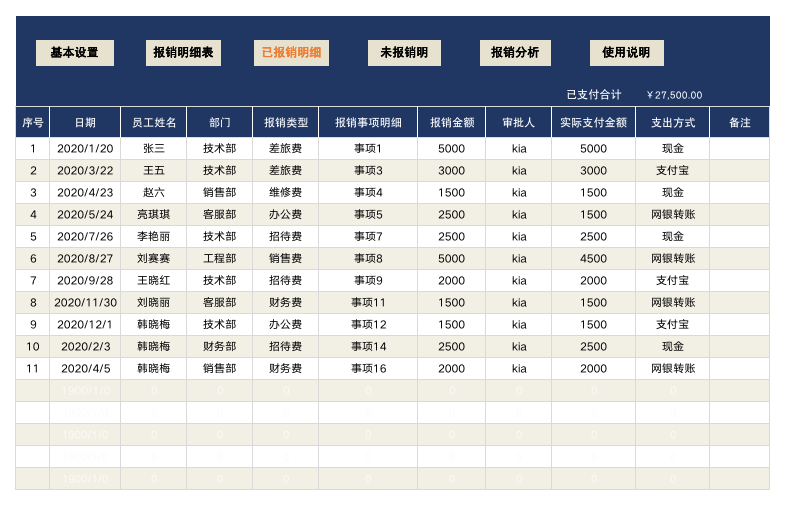Image resolution: width=785 pixels, height=505 pixels.
Task: Select employee name cell 李艳丽
Action: pyautogui.click(x=154, y=237)
